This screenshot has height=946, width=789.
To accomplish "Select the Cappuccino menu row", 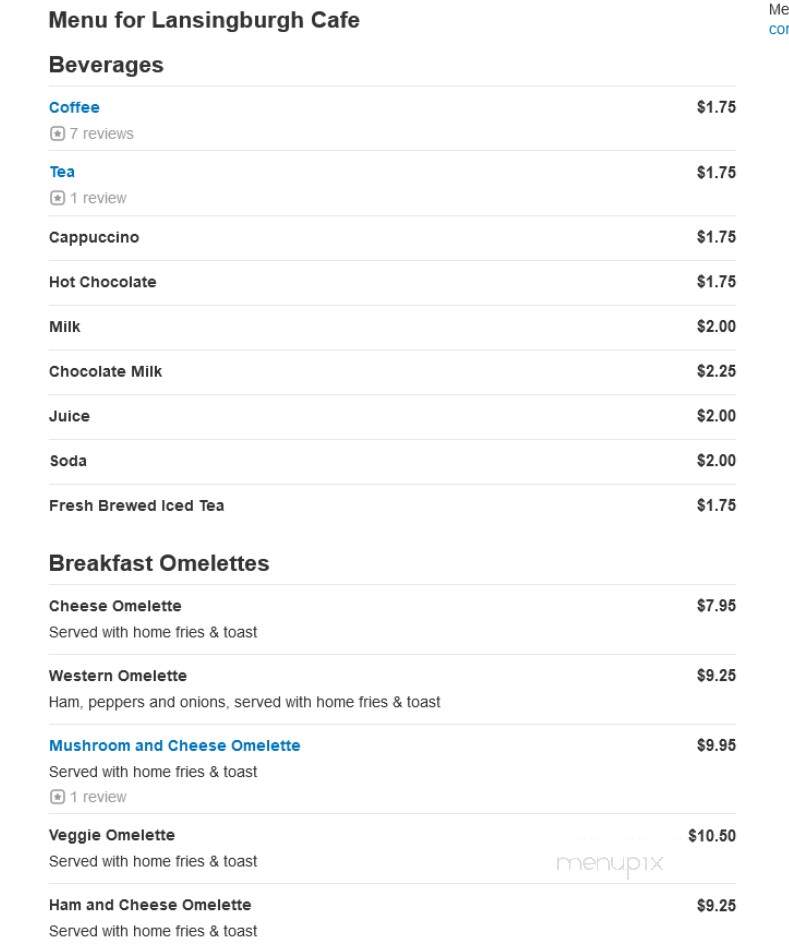I will pyautogui.click(x=392, y=238).
